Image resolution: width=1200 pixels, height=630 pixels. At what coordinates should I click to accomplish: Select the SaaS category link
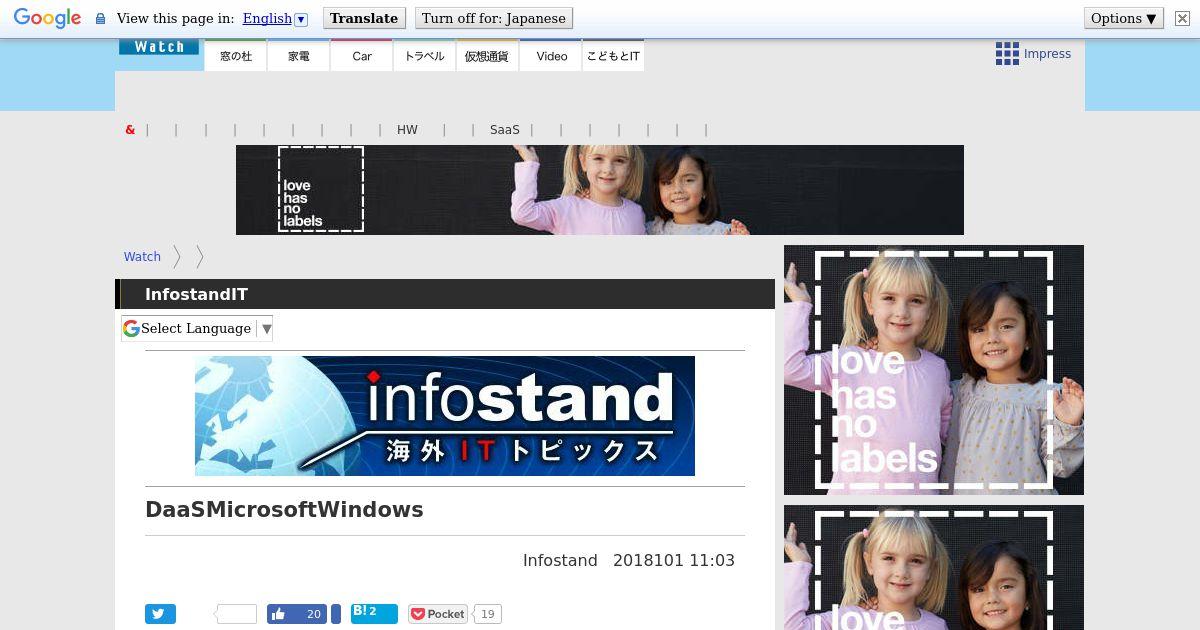point(505,130)
